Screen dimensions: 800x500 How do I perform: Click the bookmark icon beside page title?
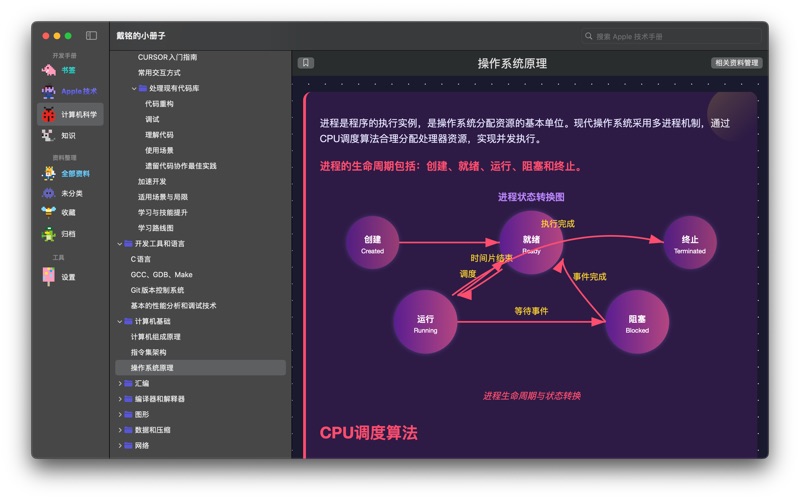point(306,63)
